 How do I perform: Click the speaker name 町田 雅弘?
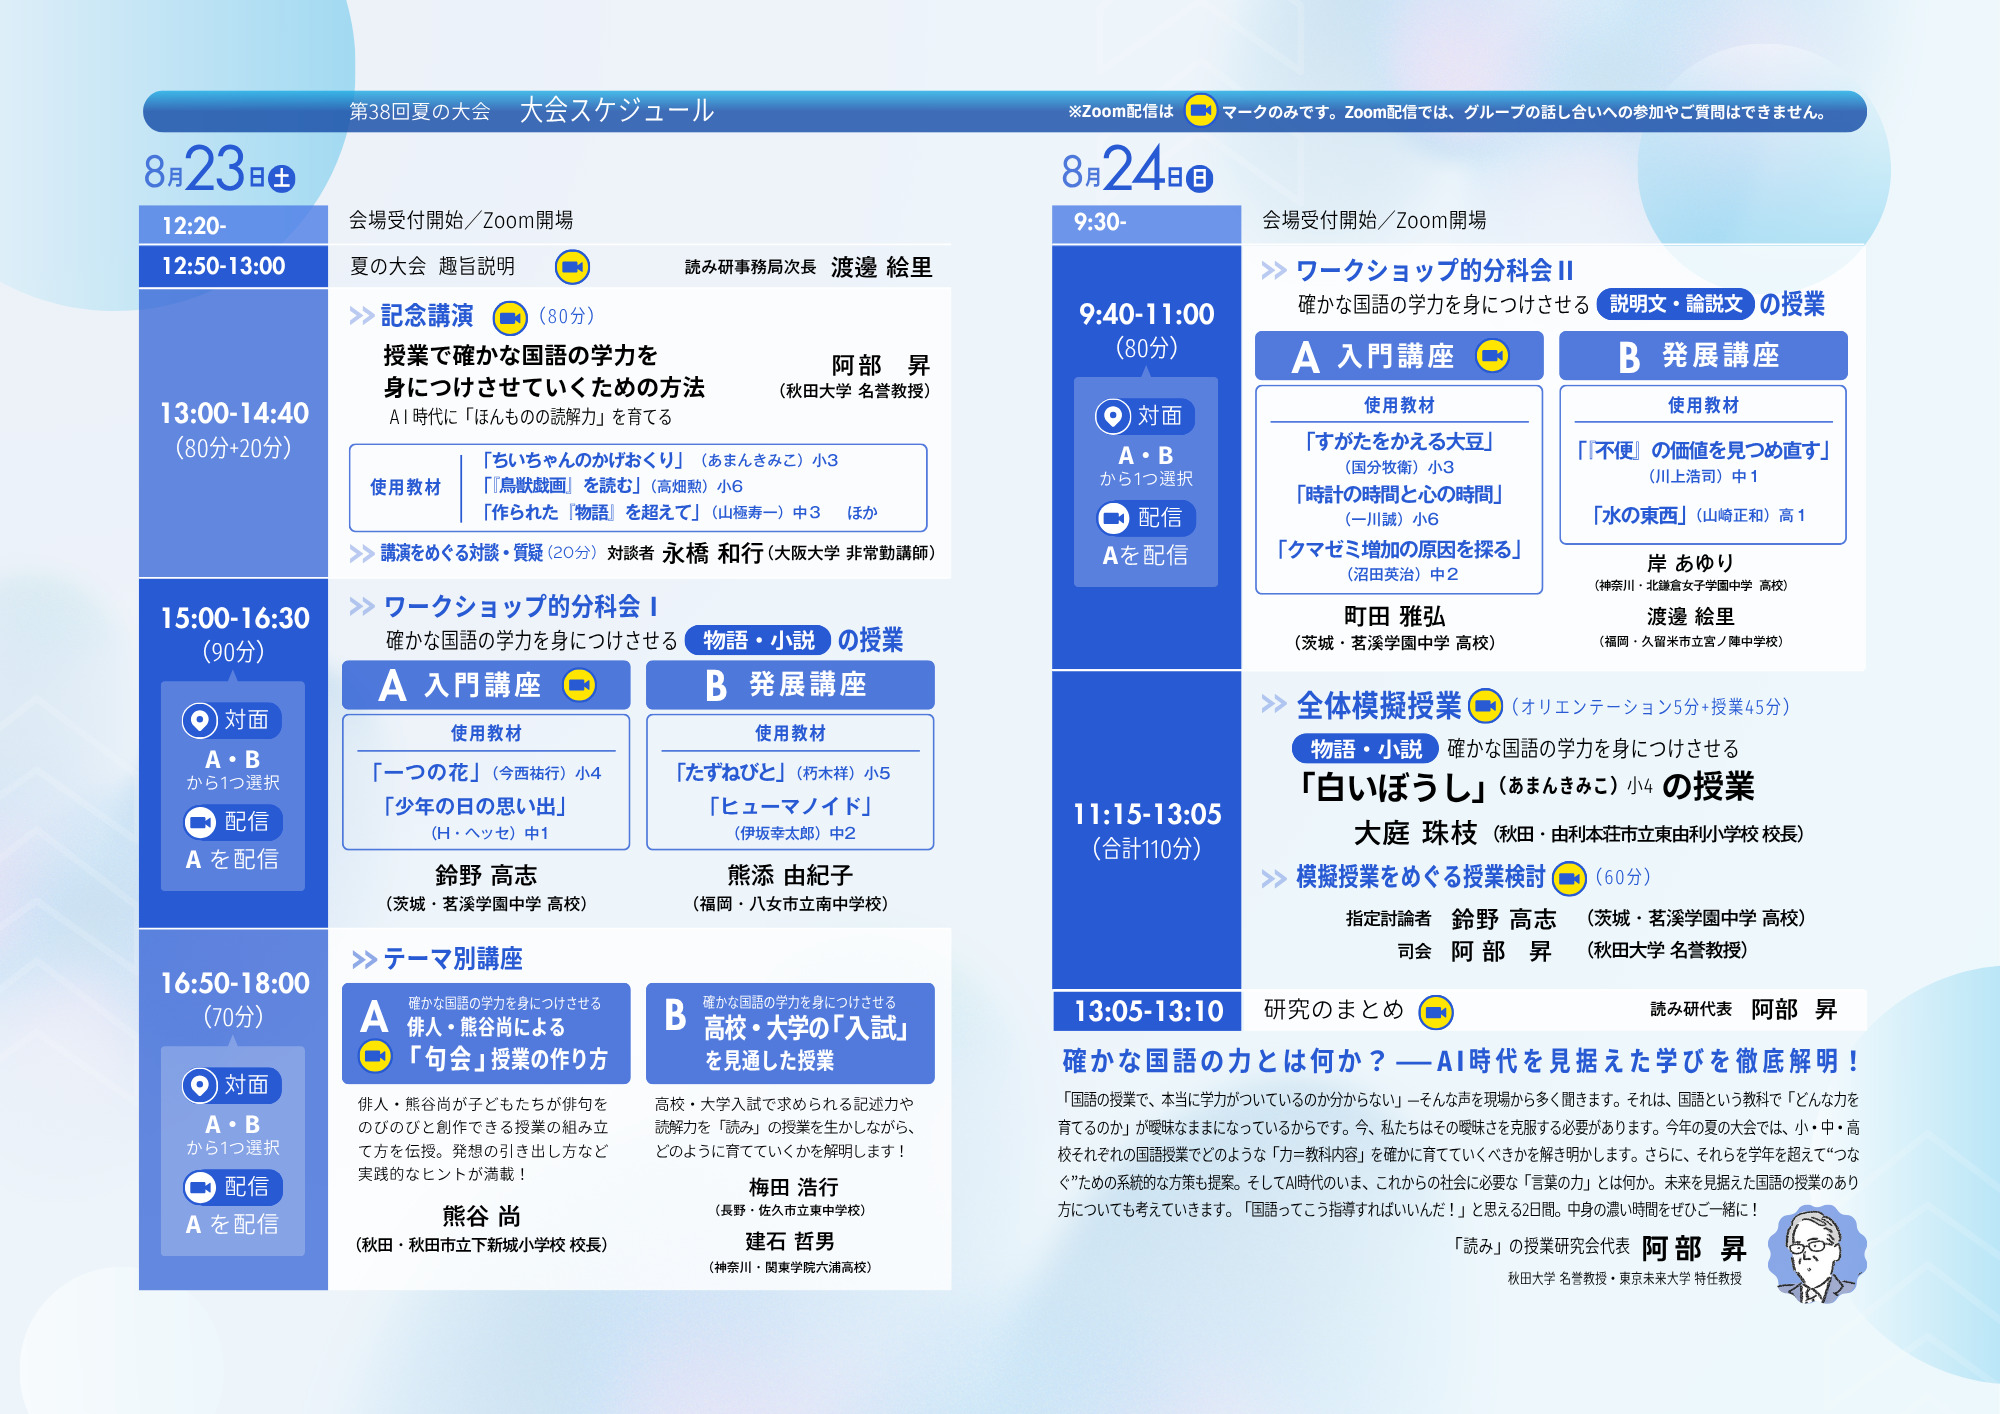click(x=1394, y=616)
